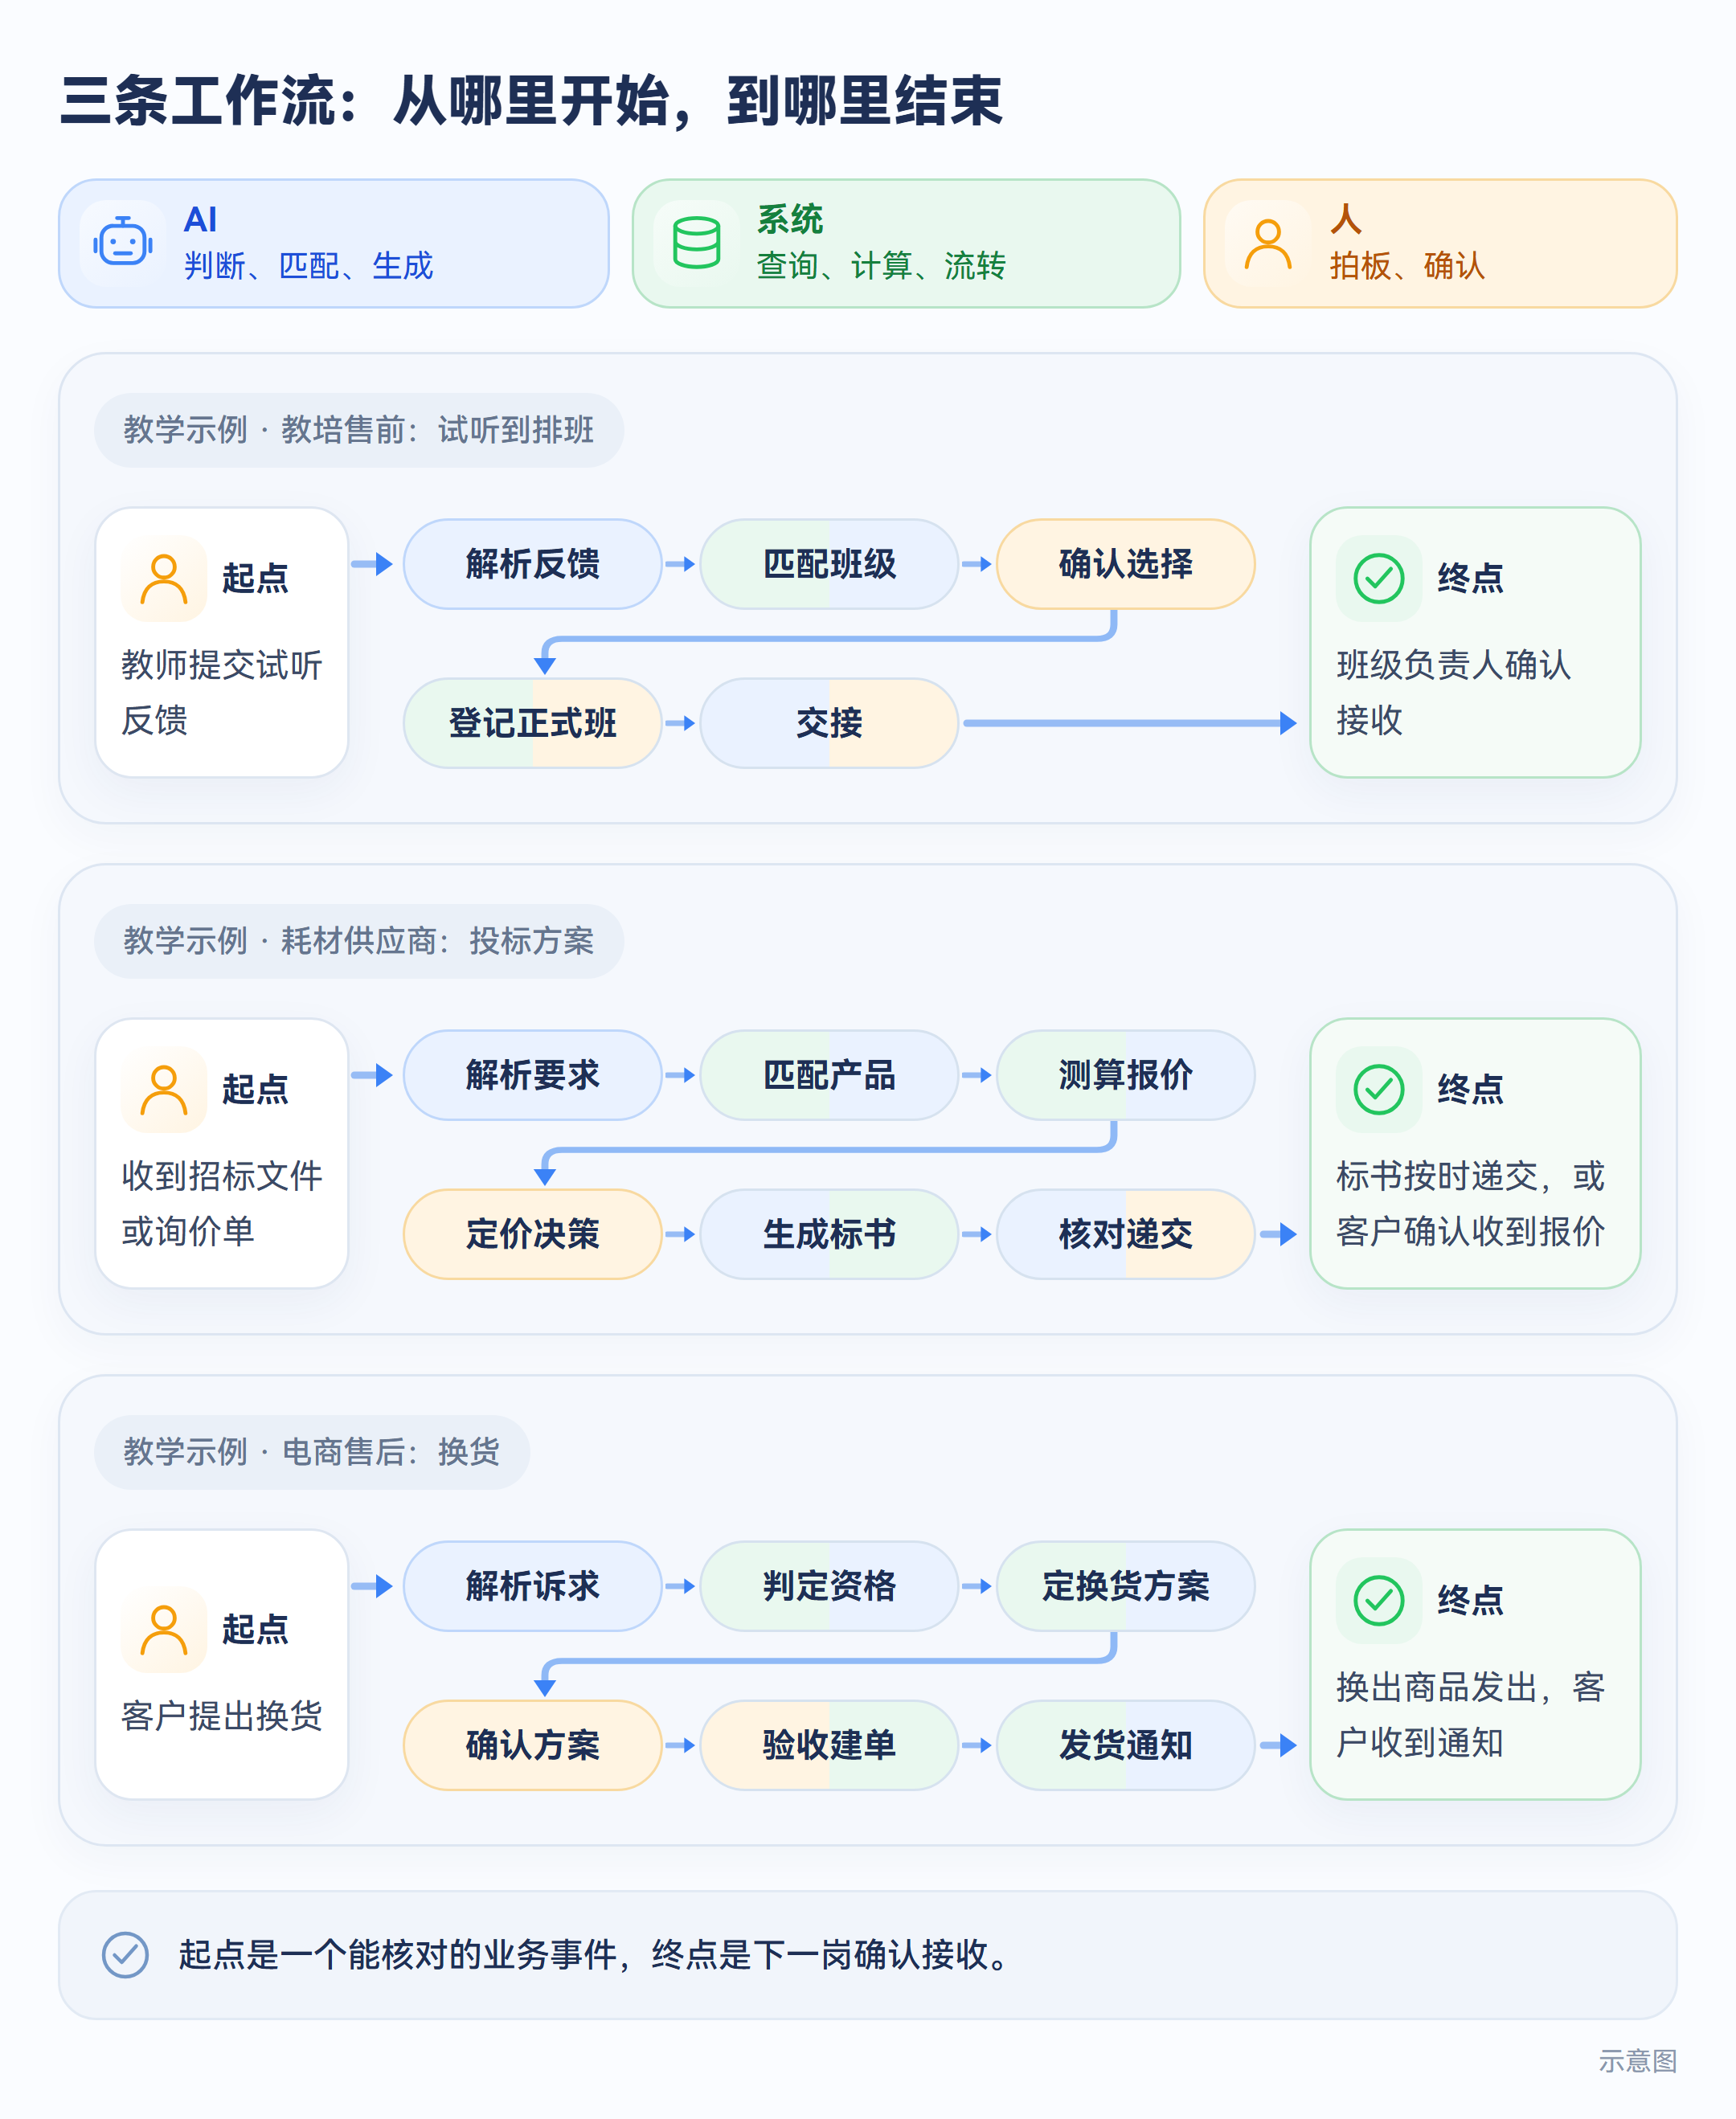
Task: Click the orange person icon in the 人 legend
Action: point(1267,244)
